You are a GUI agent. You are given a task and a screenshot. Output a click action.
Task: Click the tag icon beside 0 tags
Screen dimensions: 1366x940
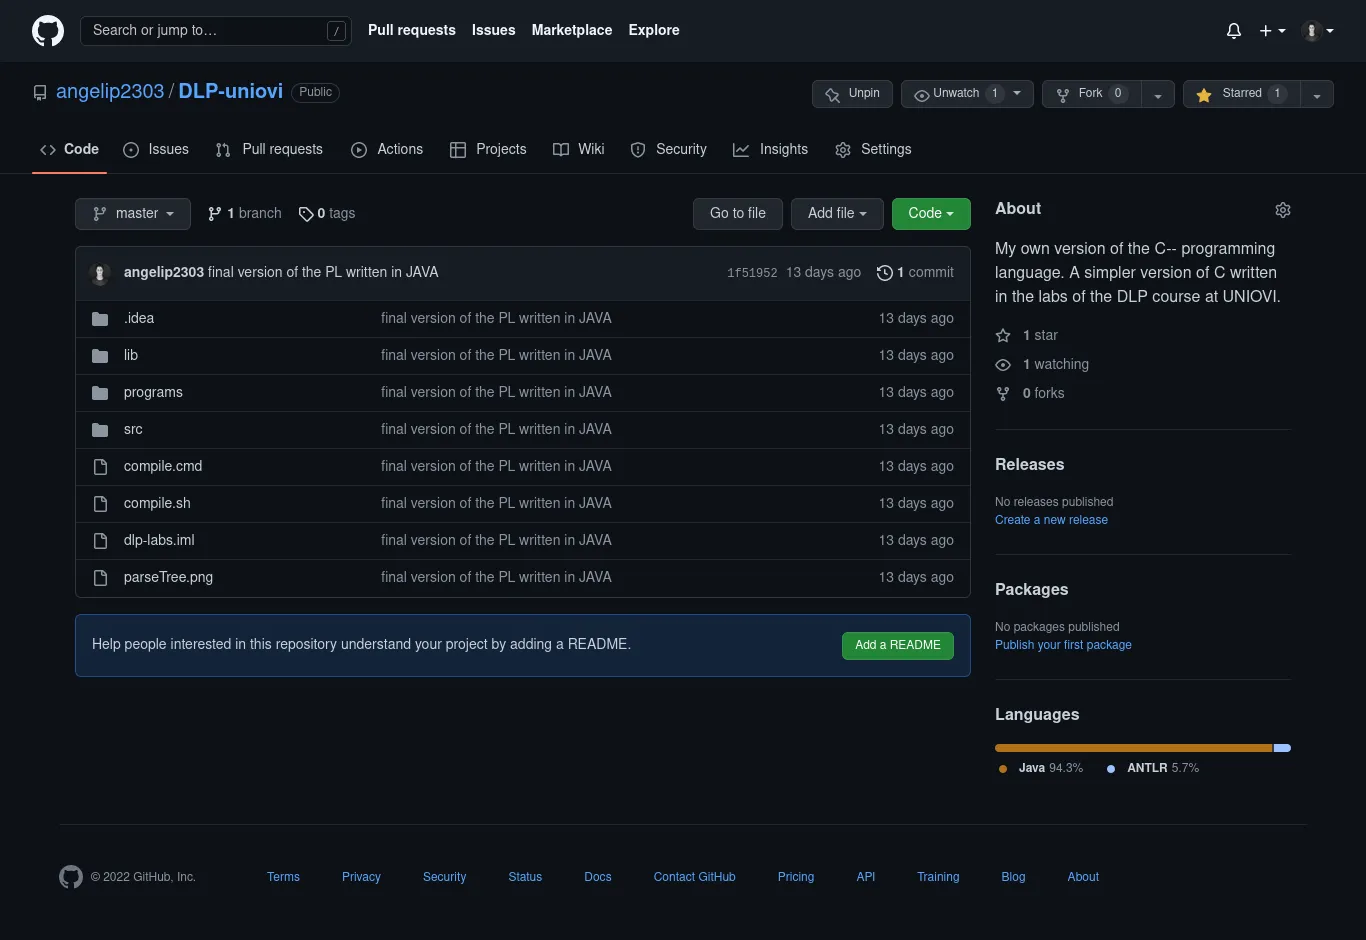tap(306, 214)
